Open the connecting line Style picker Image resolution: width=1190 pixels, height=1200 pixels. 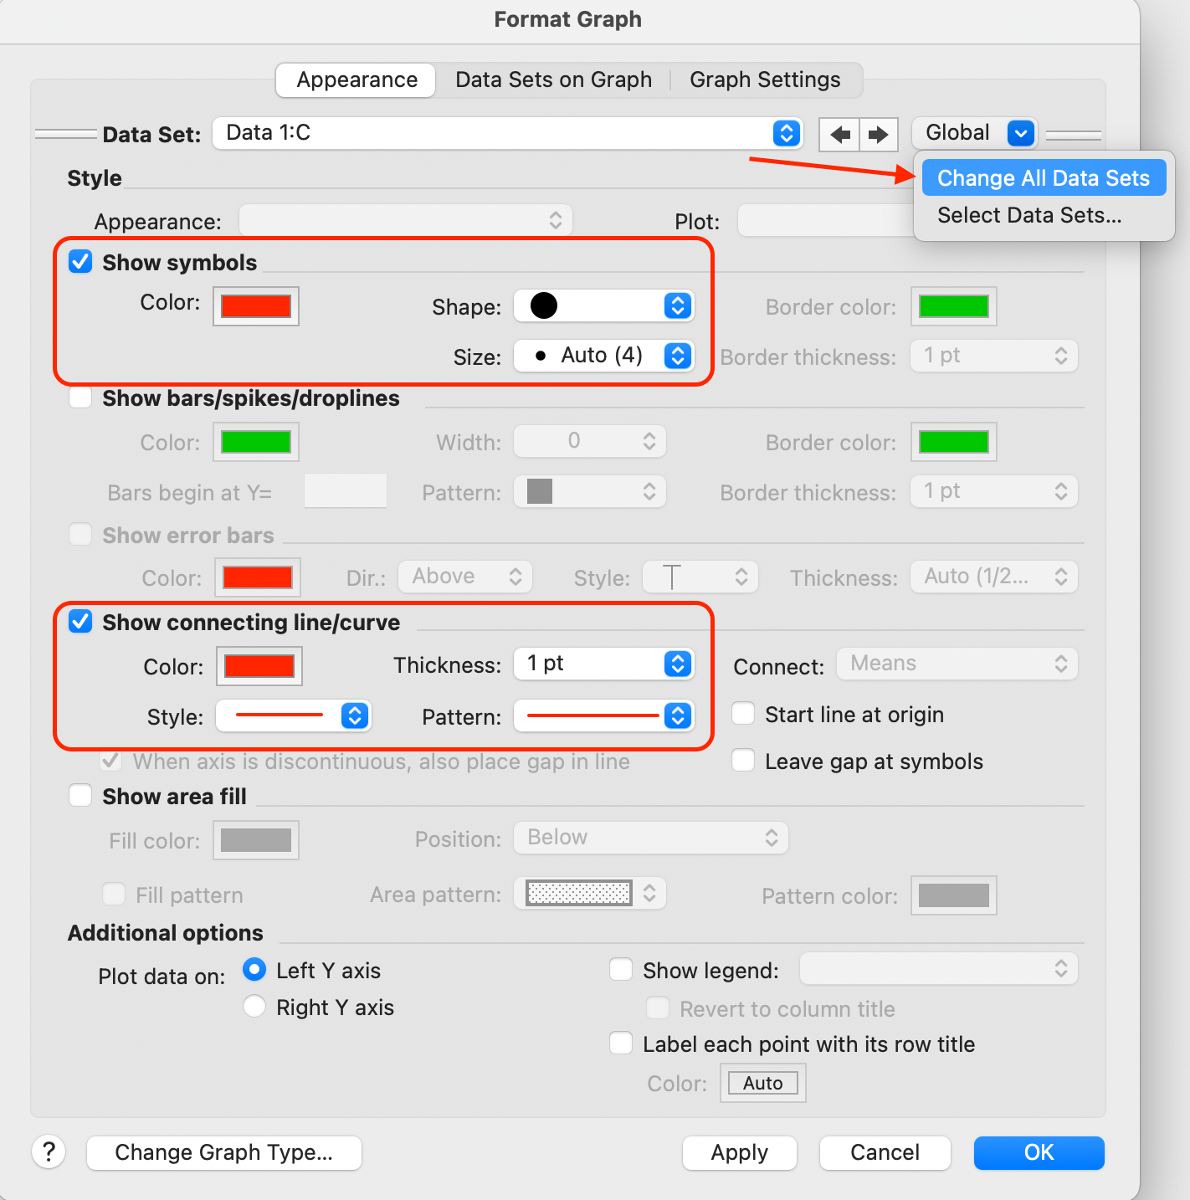(x=294, y=716)
